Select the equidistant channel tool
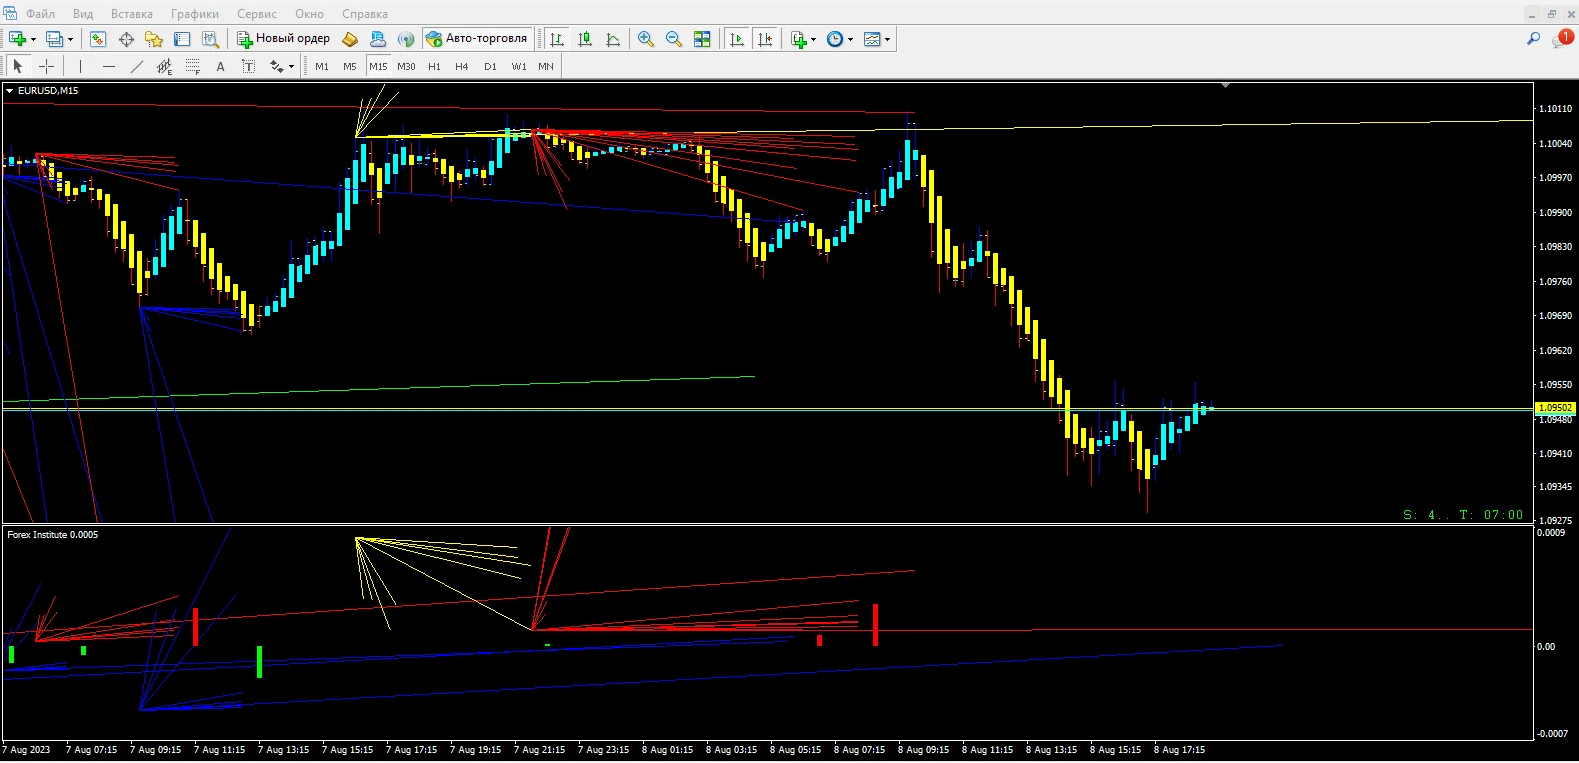This screenshot has width=1579, height=763. point(165,67)
